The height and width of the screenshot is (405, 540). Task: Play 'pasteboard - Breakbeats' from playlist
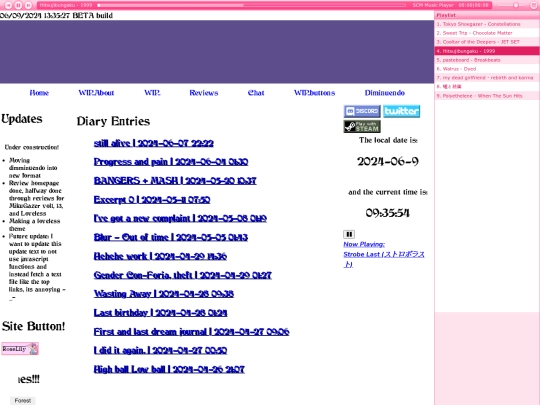pos(487,60)
